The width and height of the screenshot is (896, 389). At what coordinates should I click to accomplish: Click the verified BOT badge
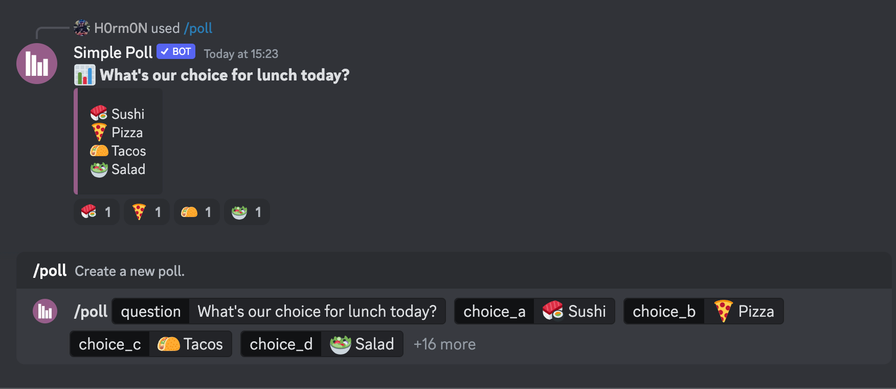point(176,52)
